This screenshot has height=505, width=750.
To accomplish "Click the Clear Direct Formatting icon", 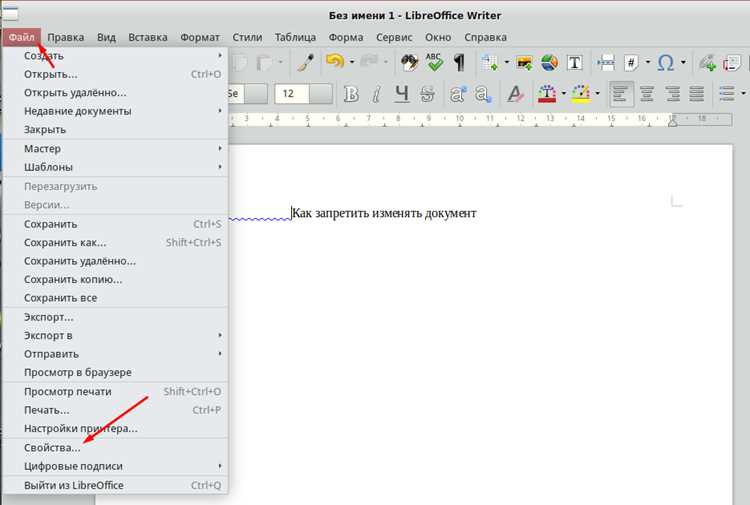I will click(x=515, y=94).
